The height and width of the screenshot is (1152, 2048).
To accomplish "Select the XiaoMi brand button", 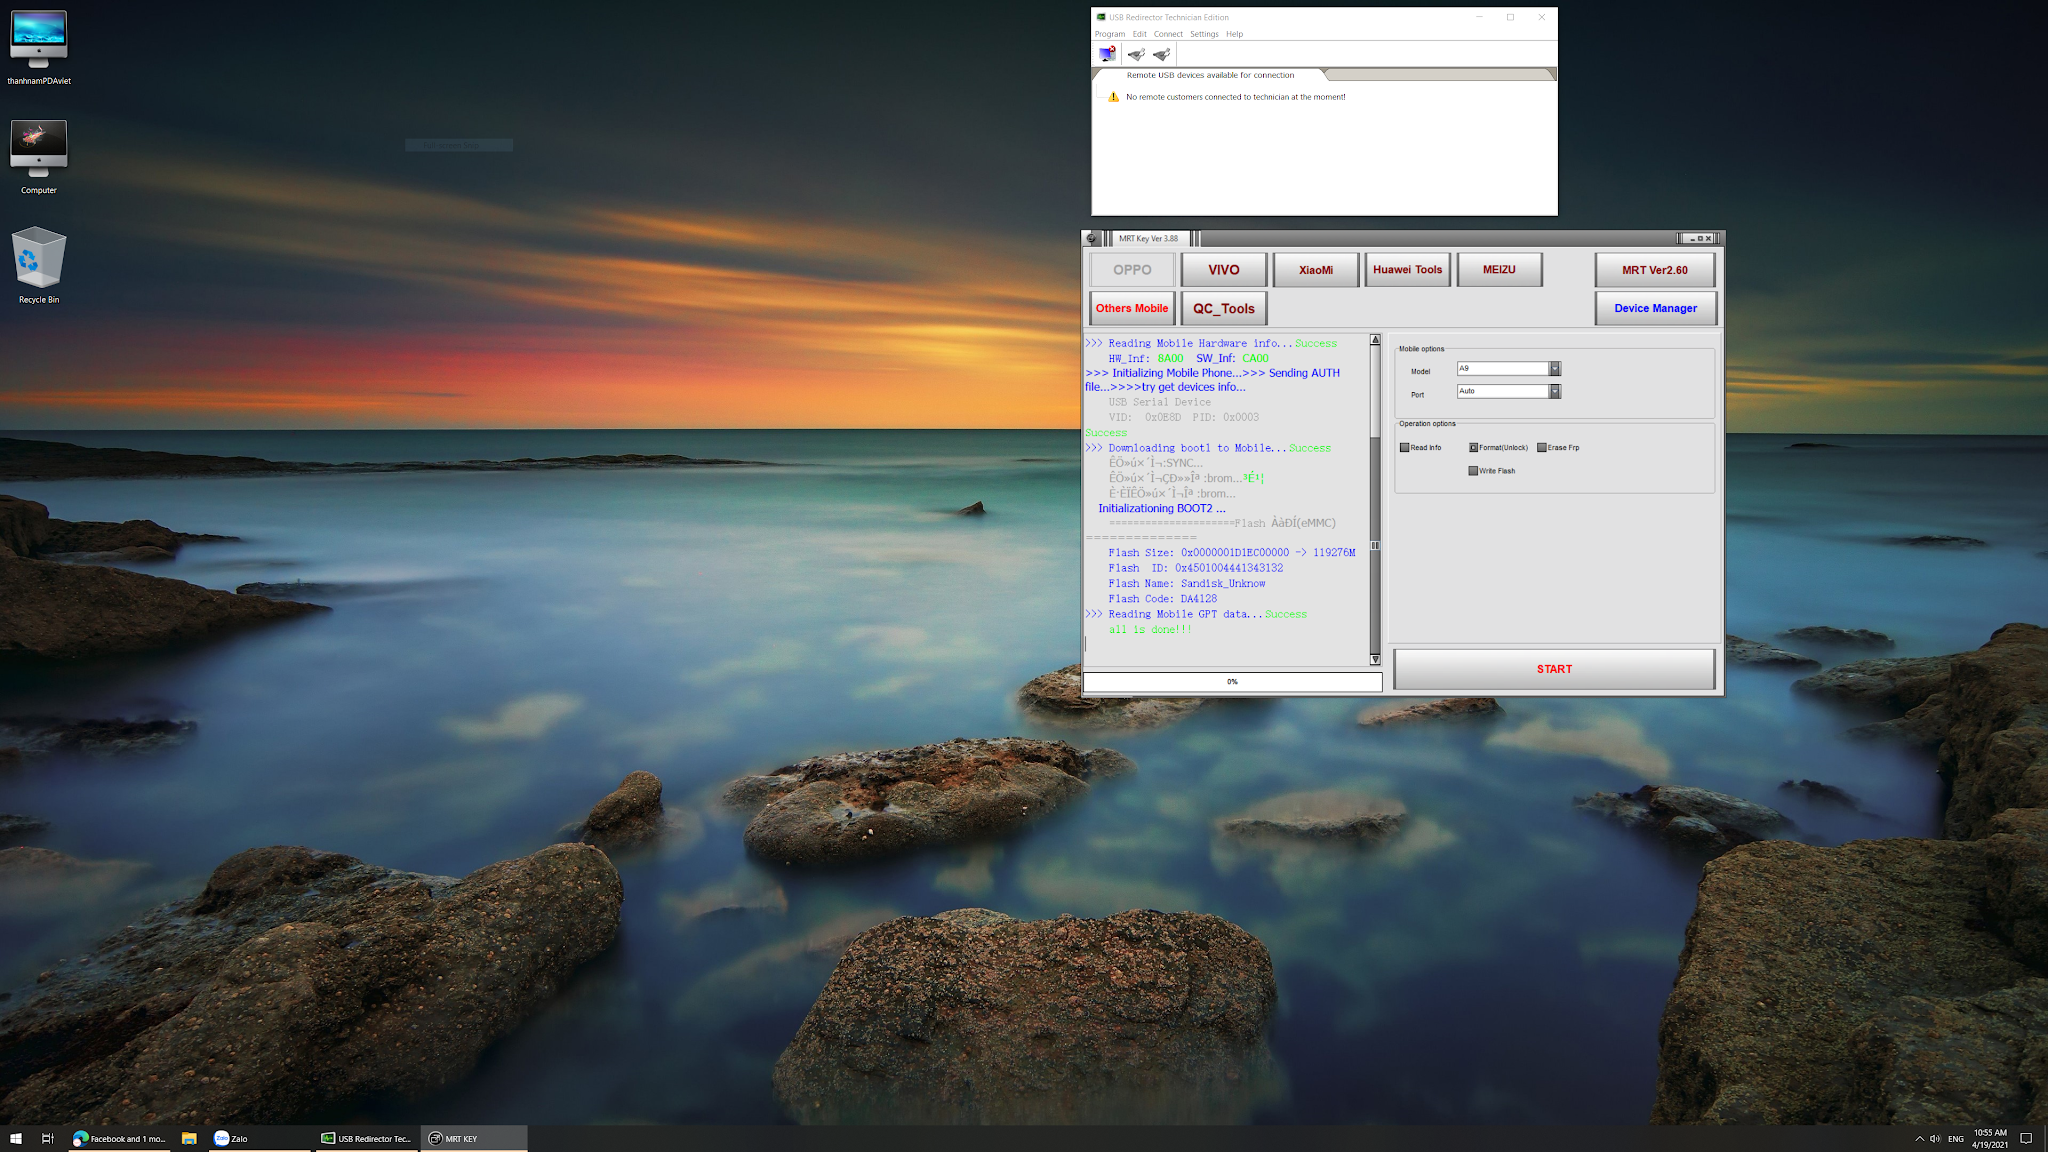I will (1315, 270).
